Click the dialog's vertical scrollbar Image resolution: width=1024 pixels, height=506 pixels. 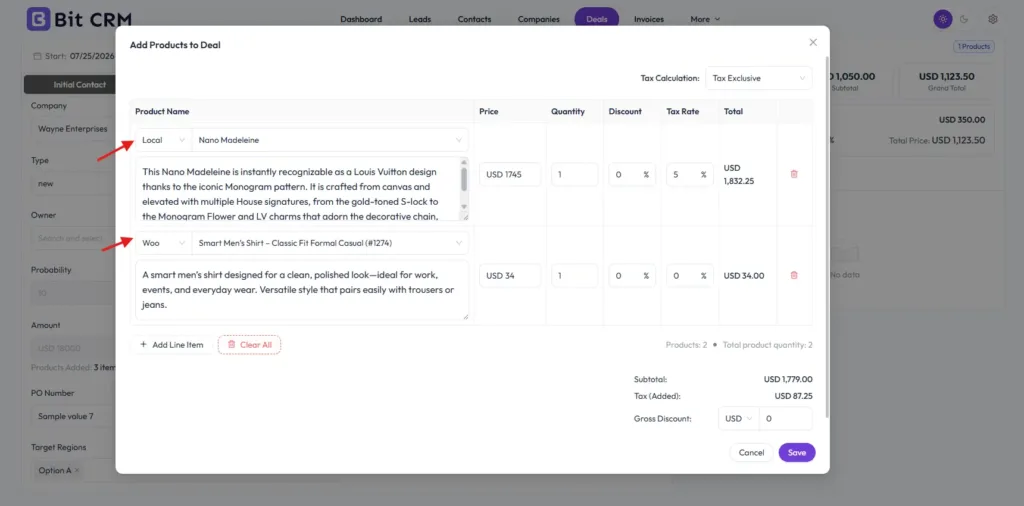(x=827, y=236)
